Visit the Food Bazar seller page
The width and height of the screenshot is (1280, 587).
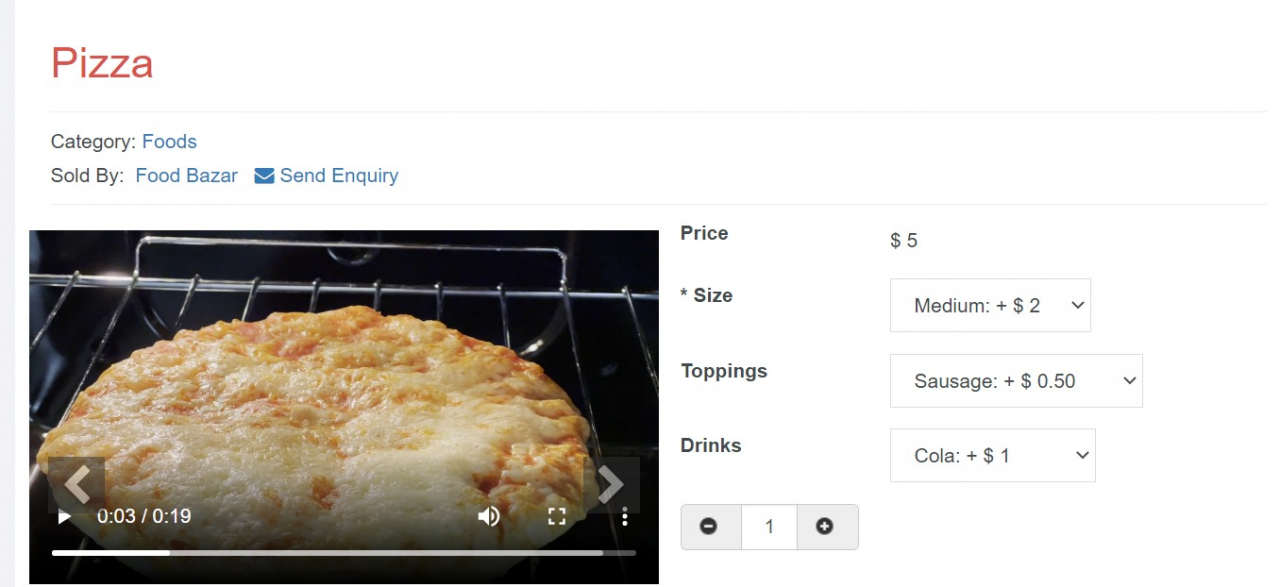click(x=186, y=176)
